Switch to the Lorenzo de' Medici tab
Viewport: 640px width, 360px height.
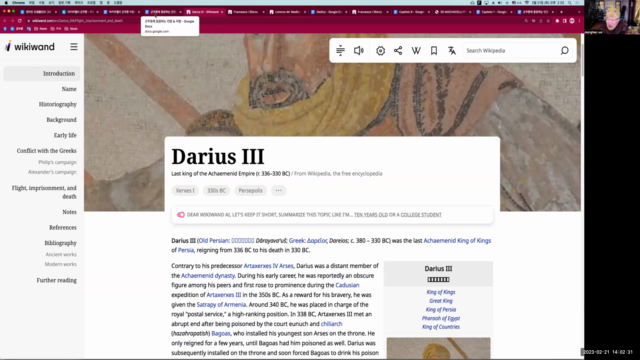pyautogui.click(x=287, y=12)
